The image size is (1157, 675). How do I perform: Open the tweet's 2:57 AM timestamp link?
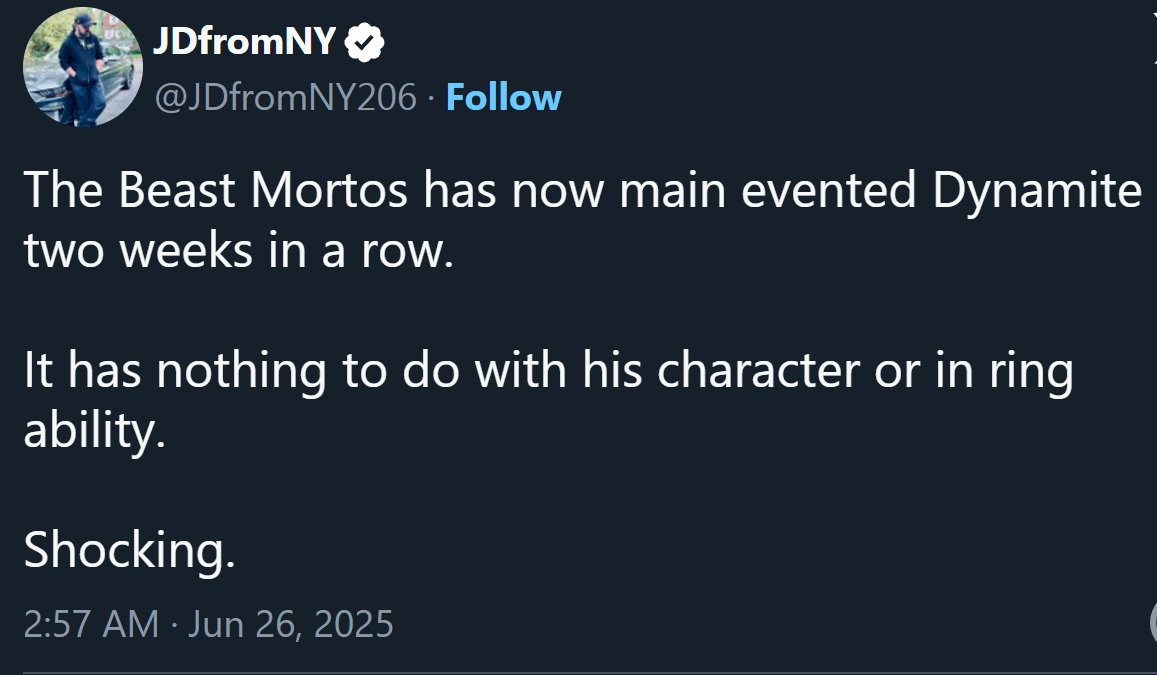click(91, 624)
